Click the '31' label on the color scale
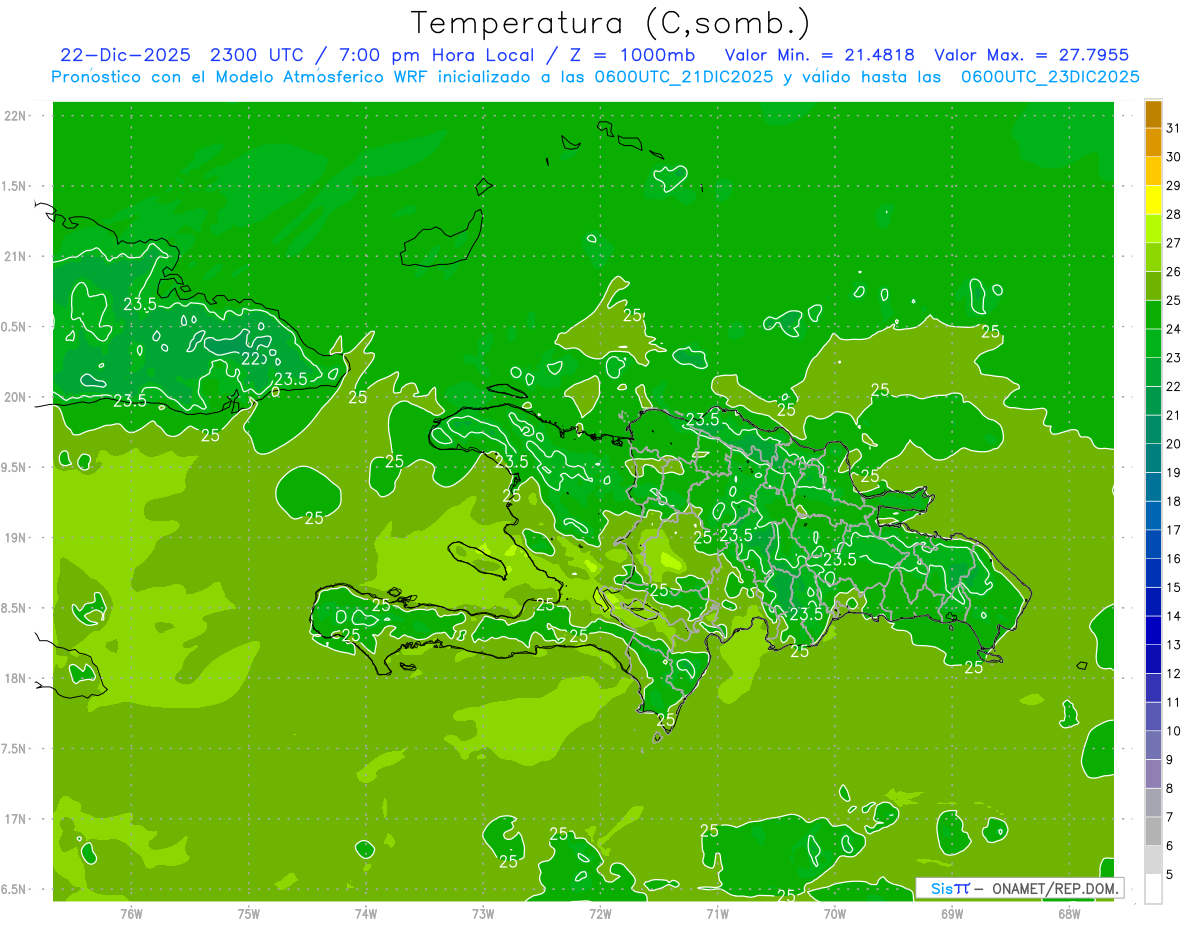 coord(1174,128)
